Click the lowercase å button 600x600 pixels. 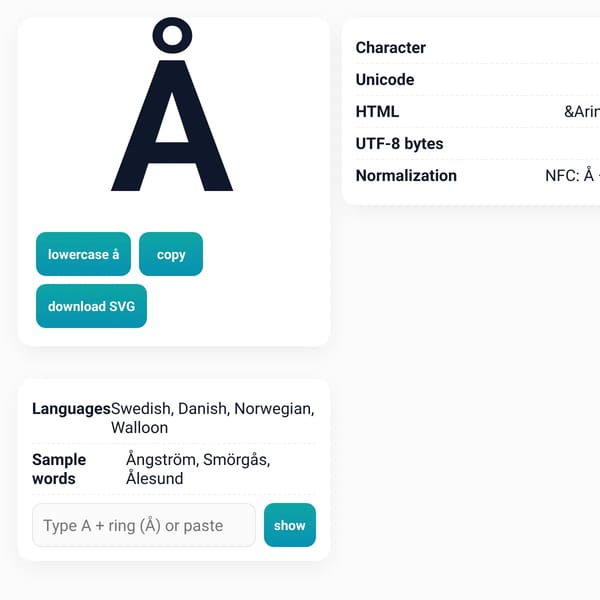coord(83,254)
